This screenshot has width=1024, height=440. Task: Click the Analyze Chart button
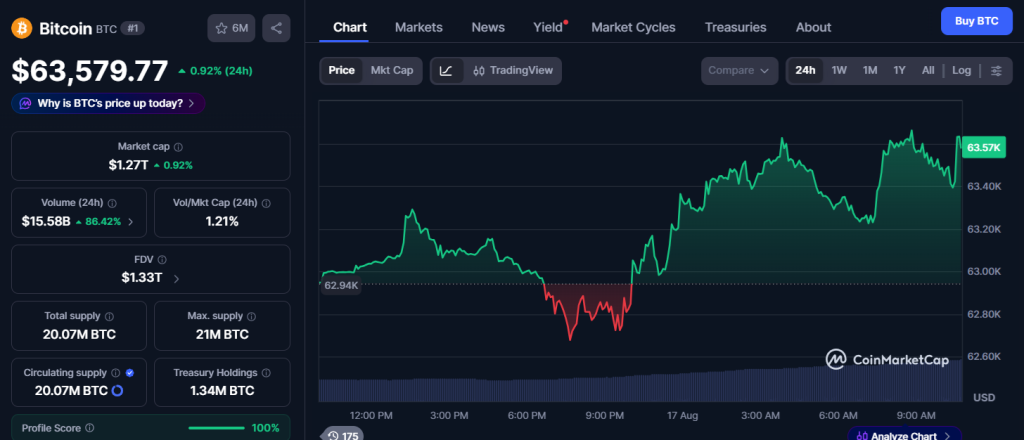[904, 434]
